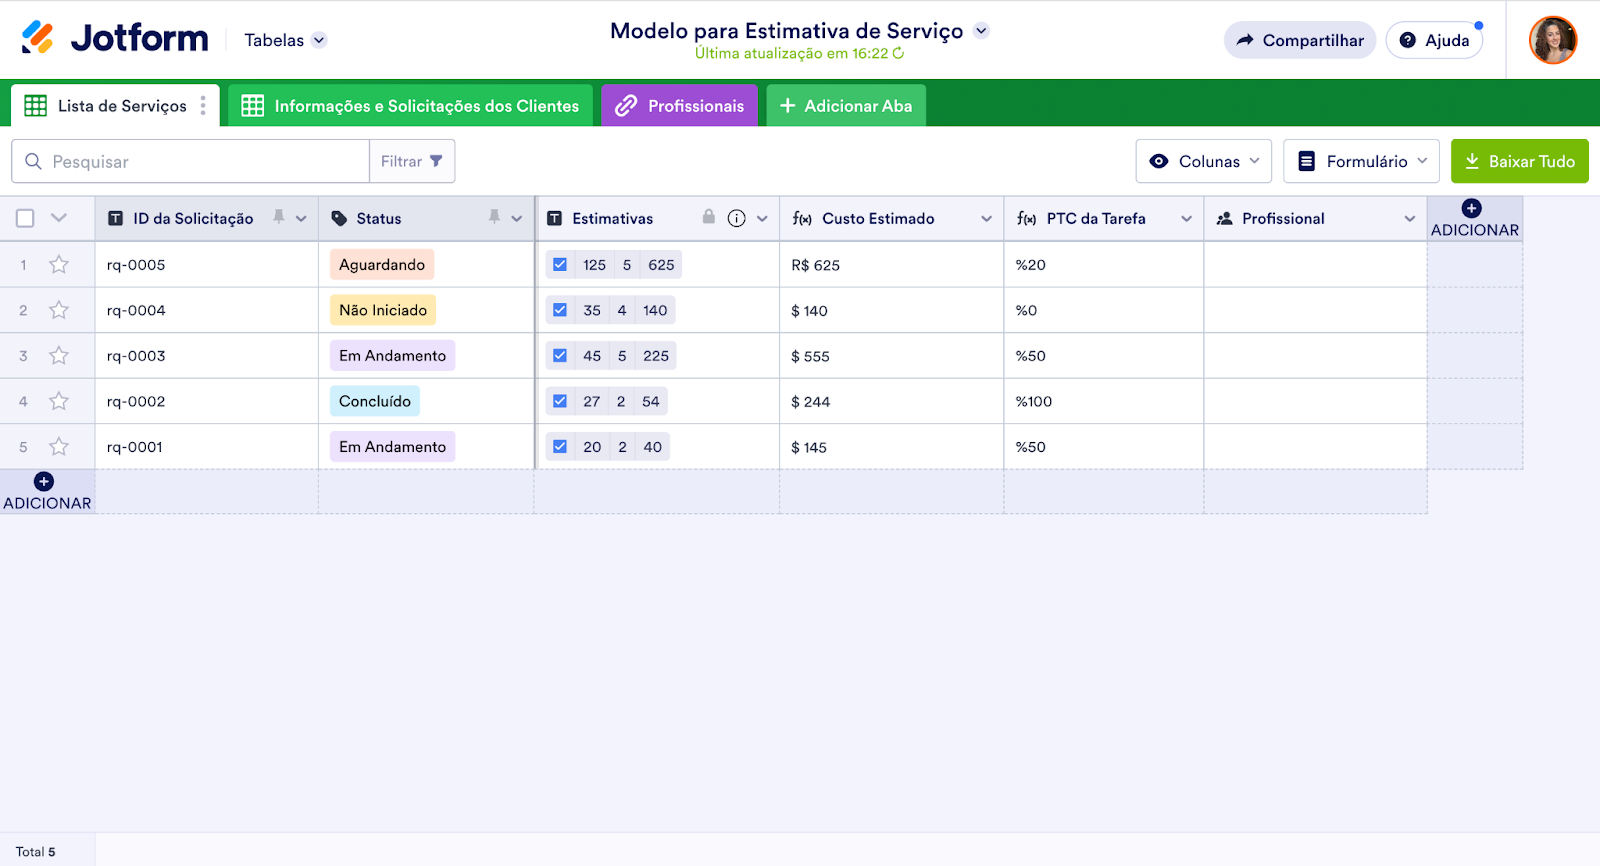Expand the table title dropdown arrow
The width and height of the screenshot is (1600, 866).
[x=982, y=31]
